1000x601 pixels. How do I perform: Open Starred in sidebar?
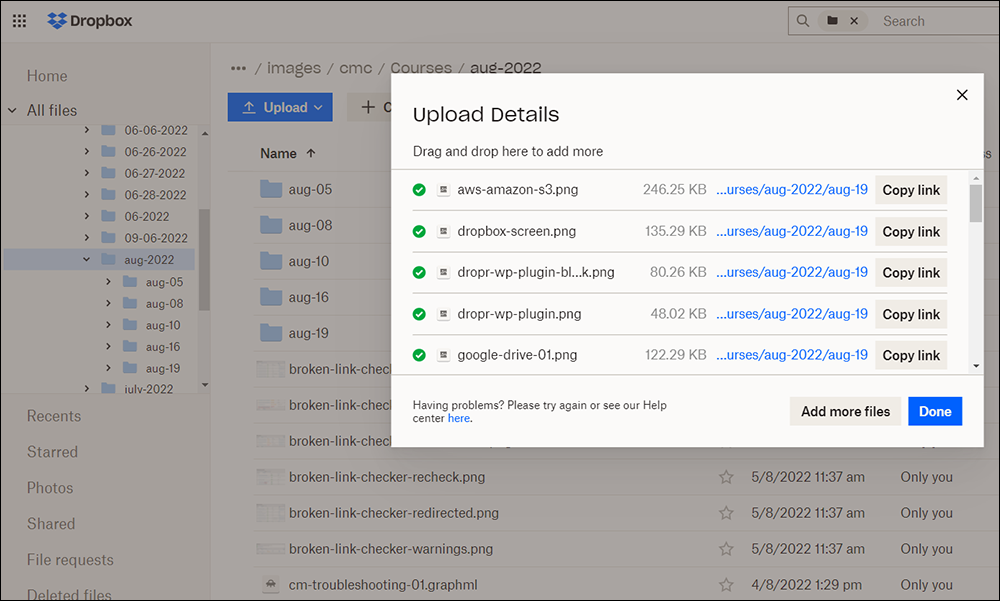click(x=52, y=452)
